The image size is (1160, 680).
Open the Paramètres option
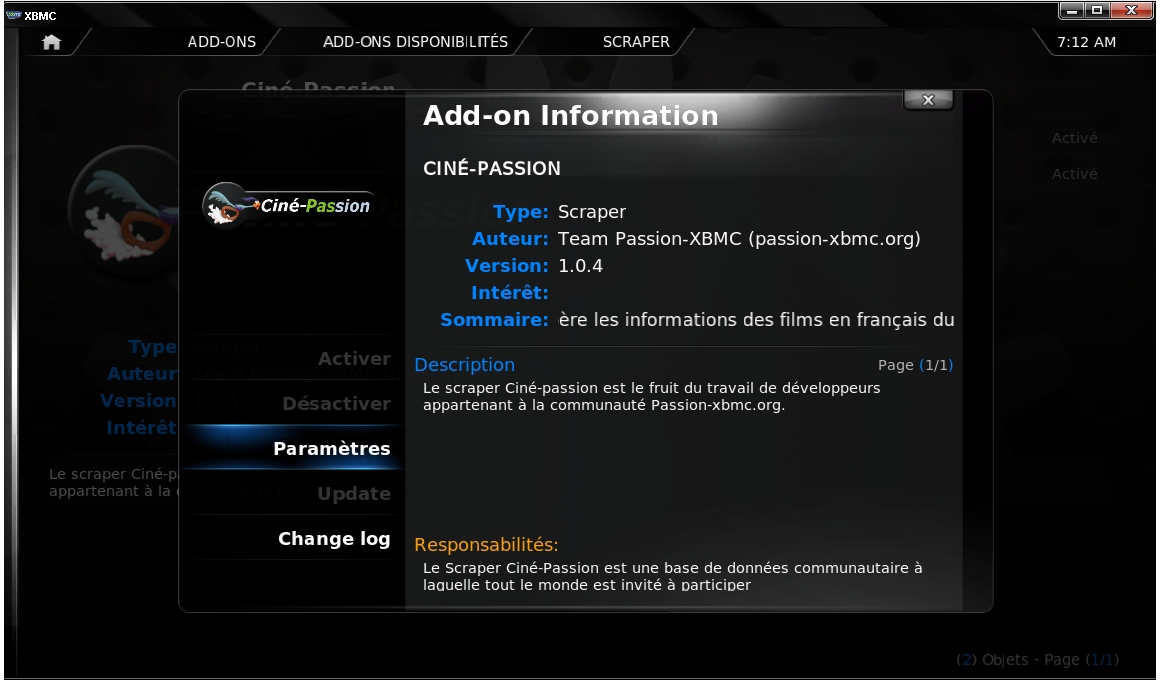pyautogui.click(x=294, y=448)
